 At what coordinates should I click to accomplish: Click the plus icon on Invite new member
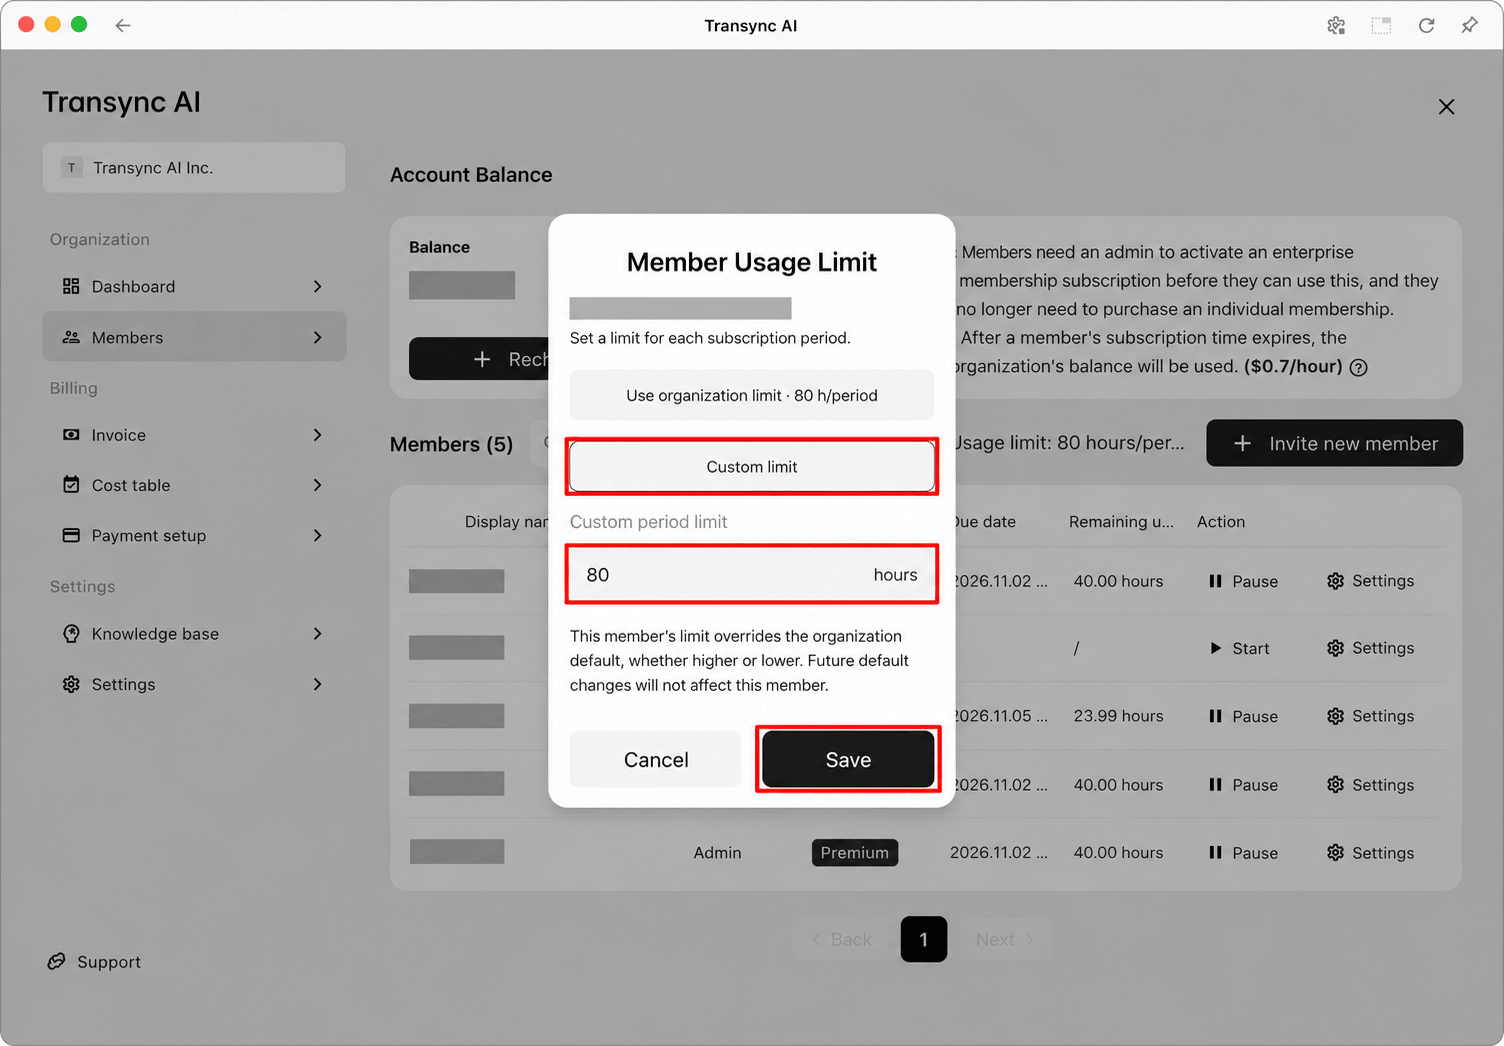pos(1242,443)
